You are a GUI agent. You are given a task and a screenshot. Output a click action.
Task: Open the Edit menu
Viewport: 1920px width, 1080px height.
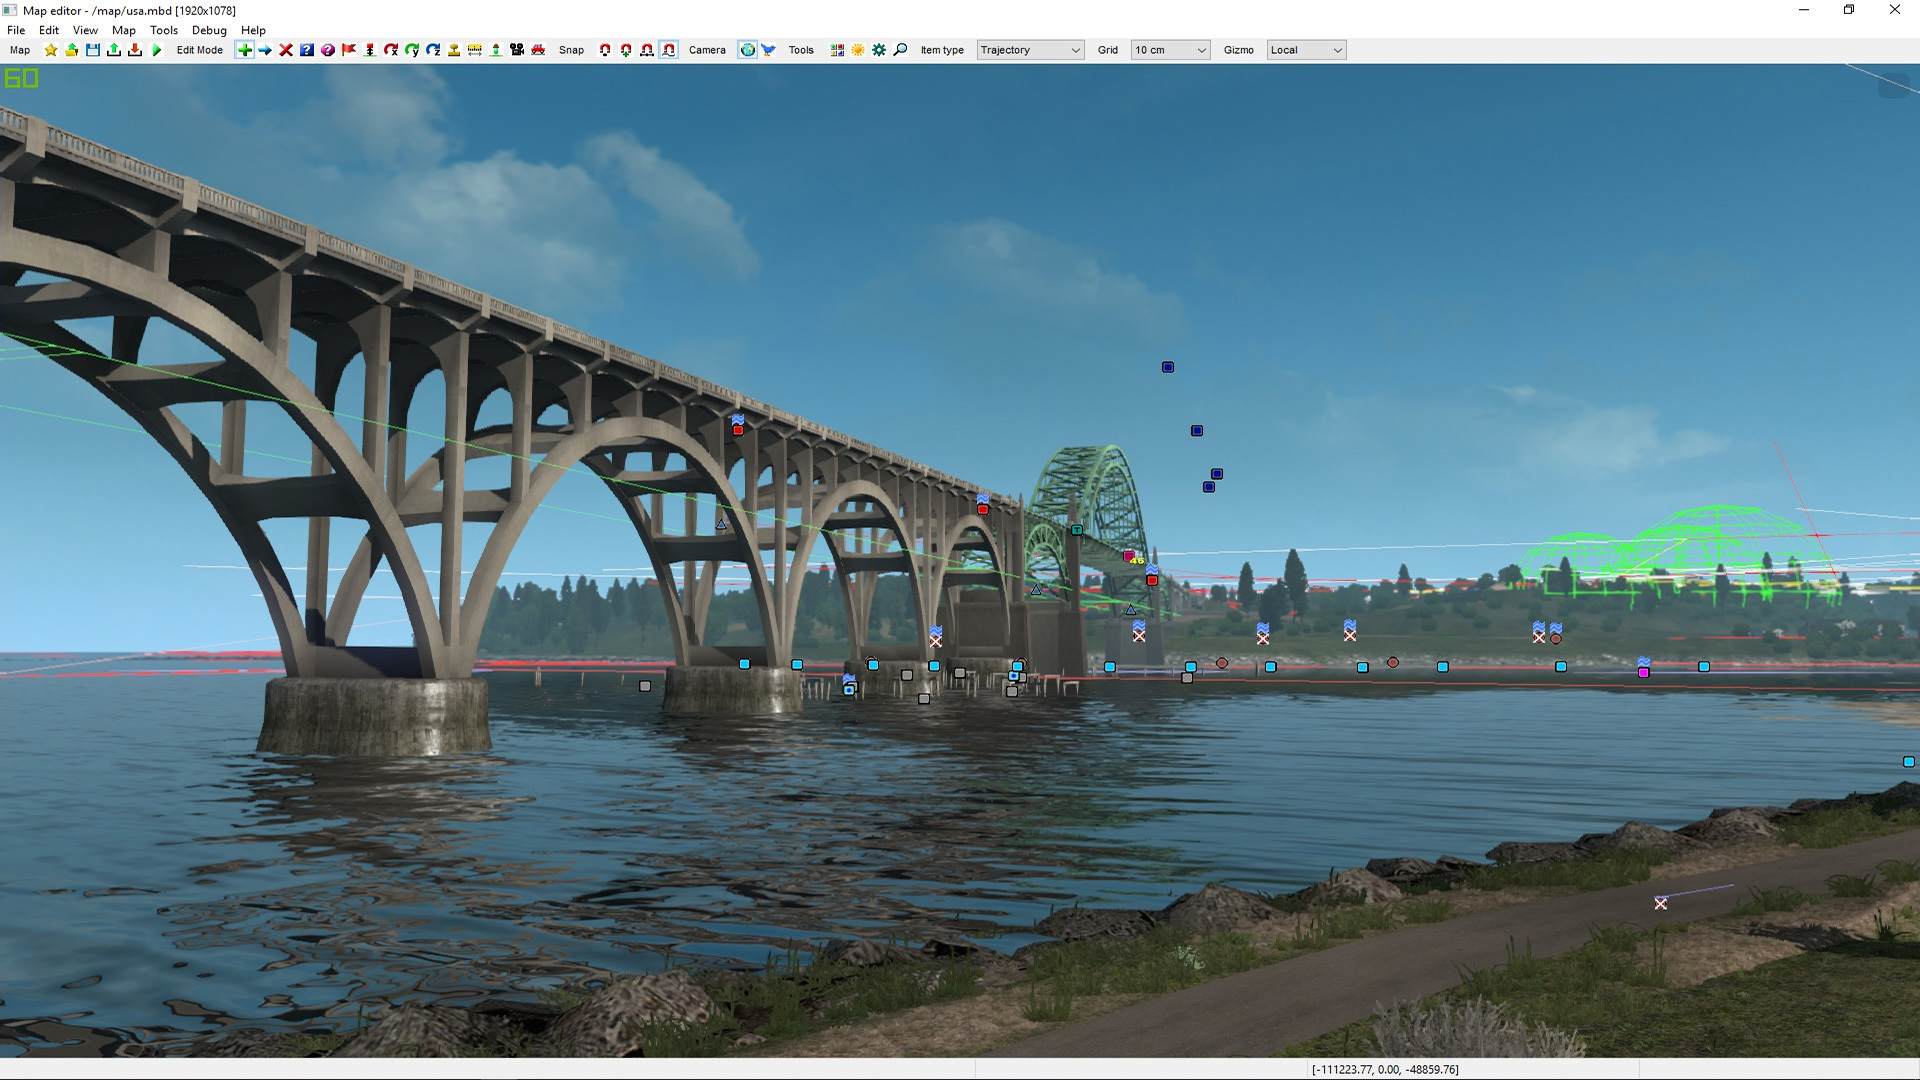tap(49, 30)
